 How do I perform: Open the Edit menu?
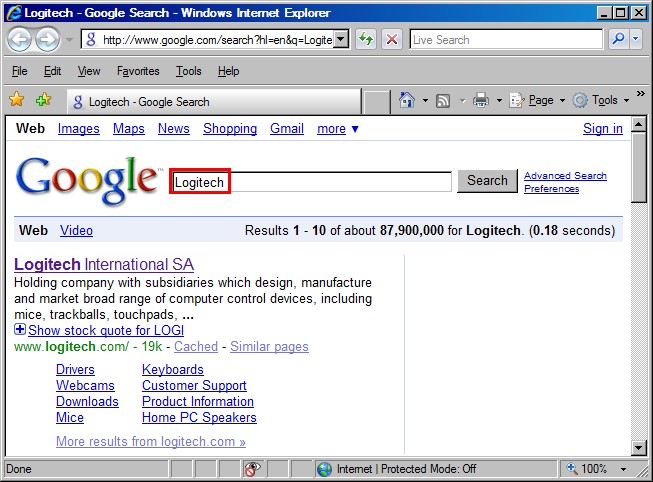pyautogui.click(x=52, y=71)
